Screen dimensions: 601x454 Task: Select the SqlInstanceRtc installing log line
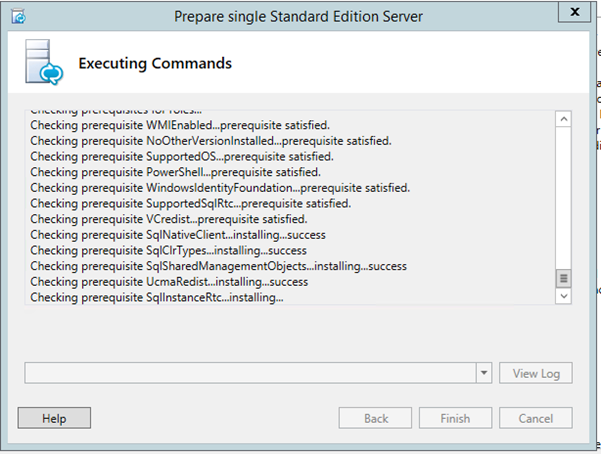click(157, 298)
